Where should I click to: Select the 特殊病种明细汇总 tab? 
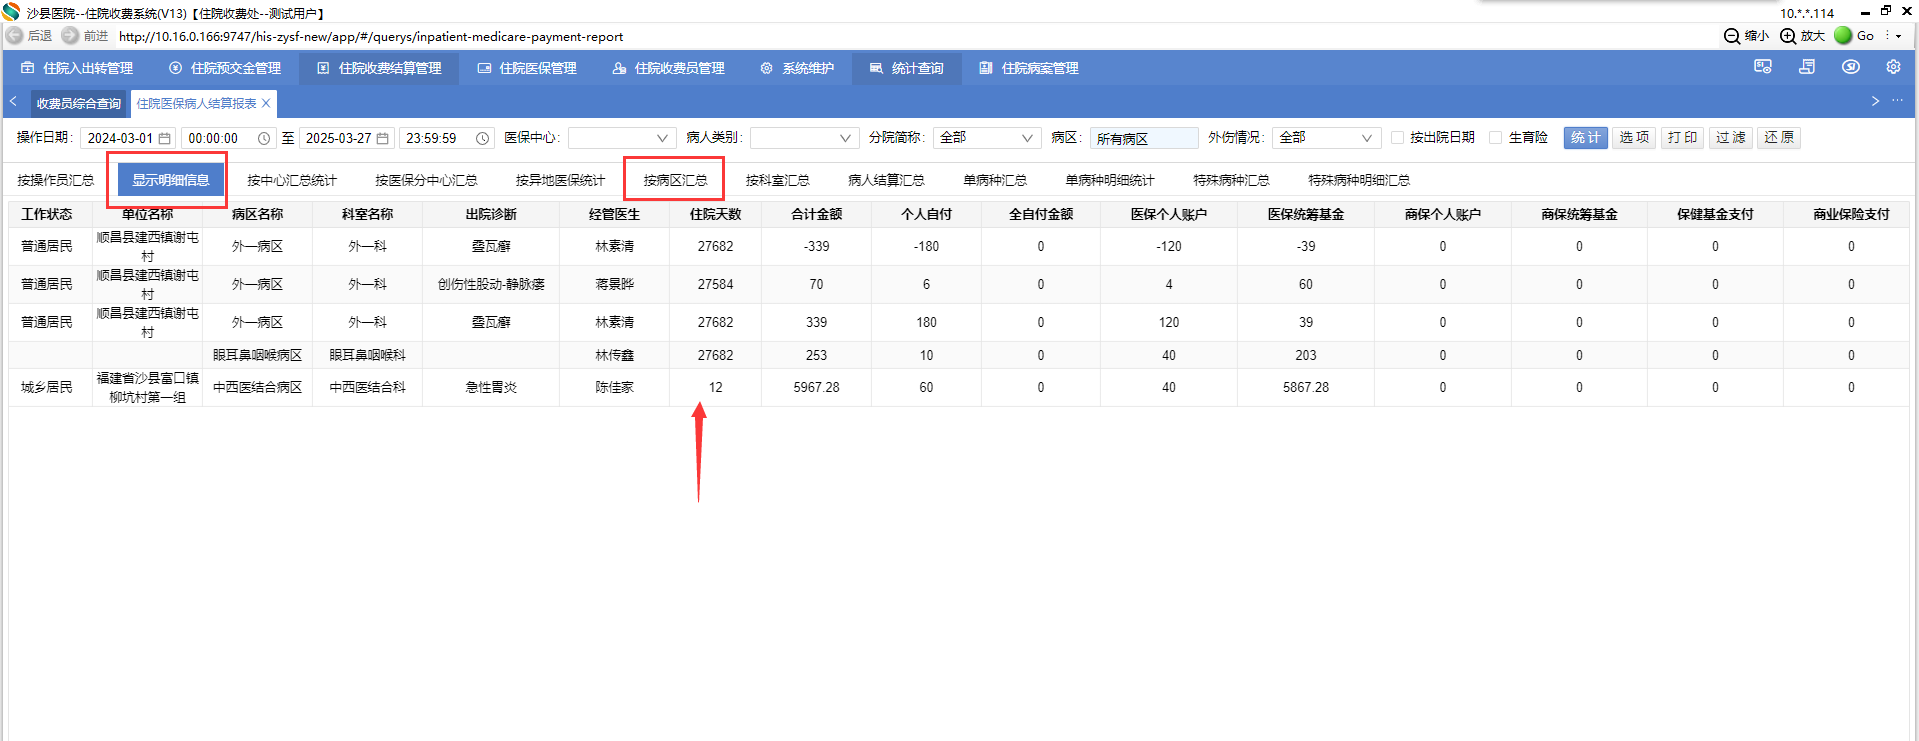[1359, 180]
